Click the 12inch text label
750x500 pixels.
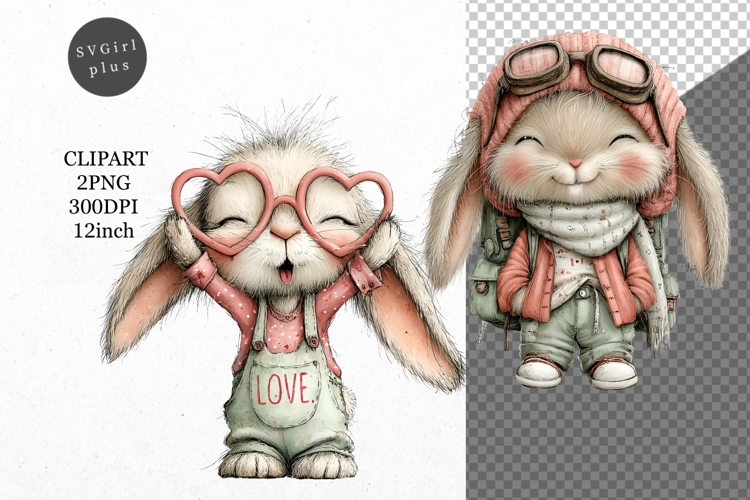tap(105, 229)
